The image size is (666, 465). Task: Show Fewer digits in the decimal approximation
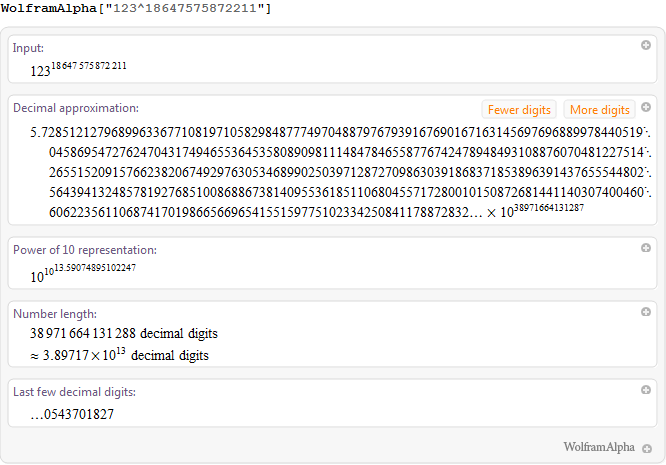(x=519, y=110)
